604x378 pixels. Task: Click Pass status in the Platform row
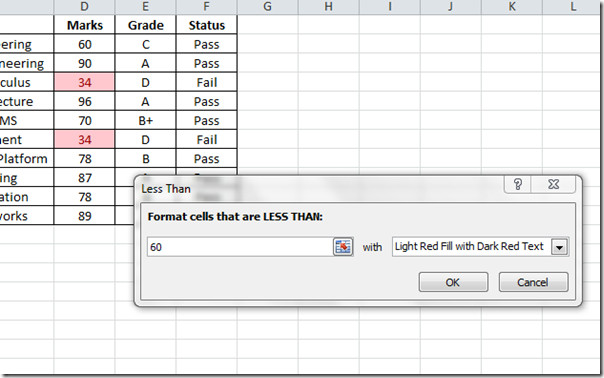point(206,159)
